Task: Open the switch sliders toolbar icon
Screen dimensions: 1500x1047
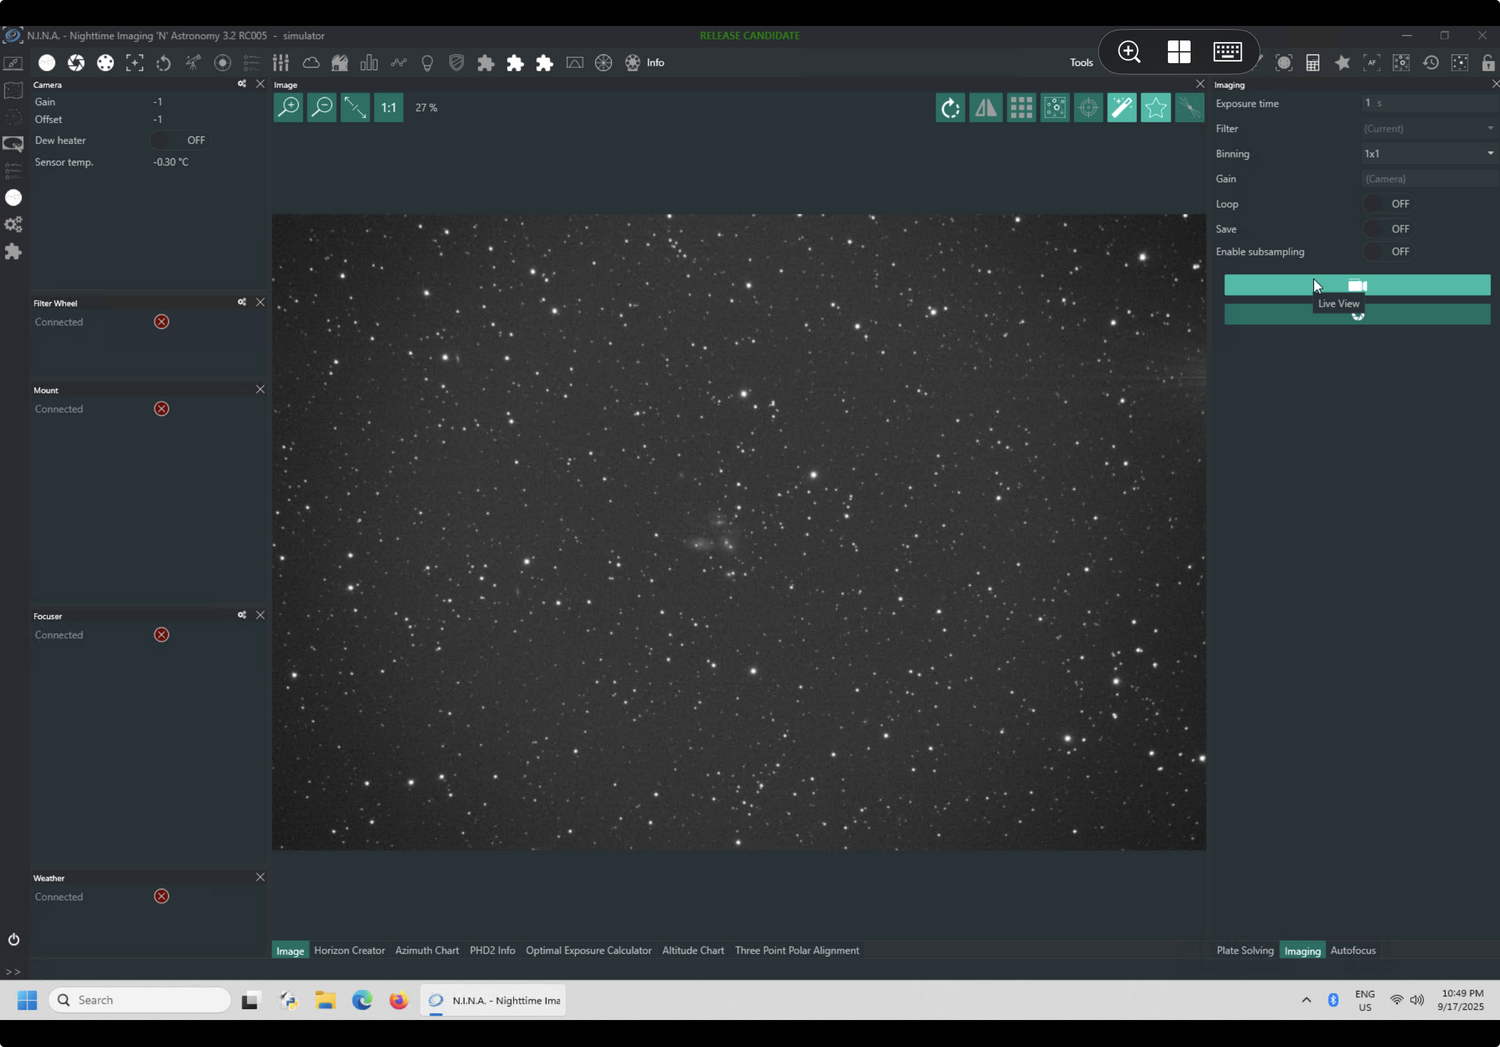Action: (x=281, y=62)
